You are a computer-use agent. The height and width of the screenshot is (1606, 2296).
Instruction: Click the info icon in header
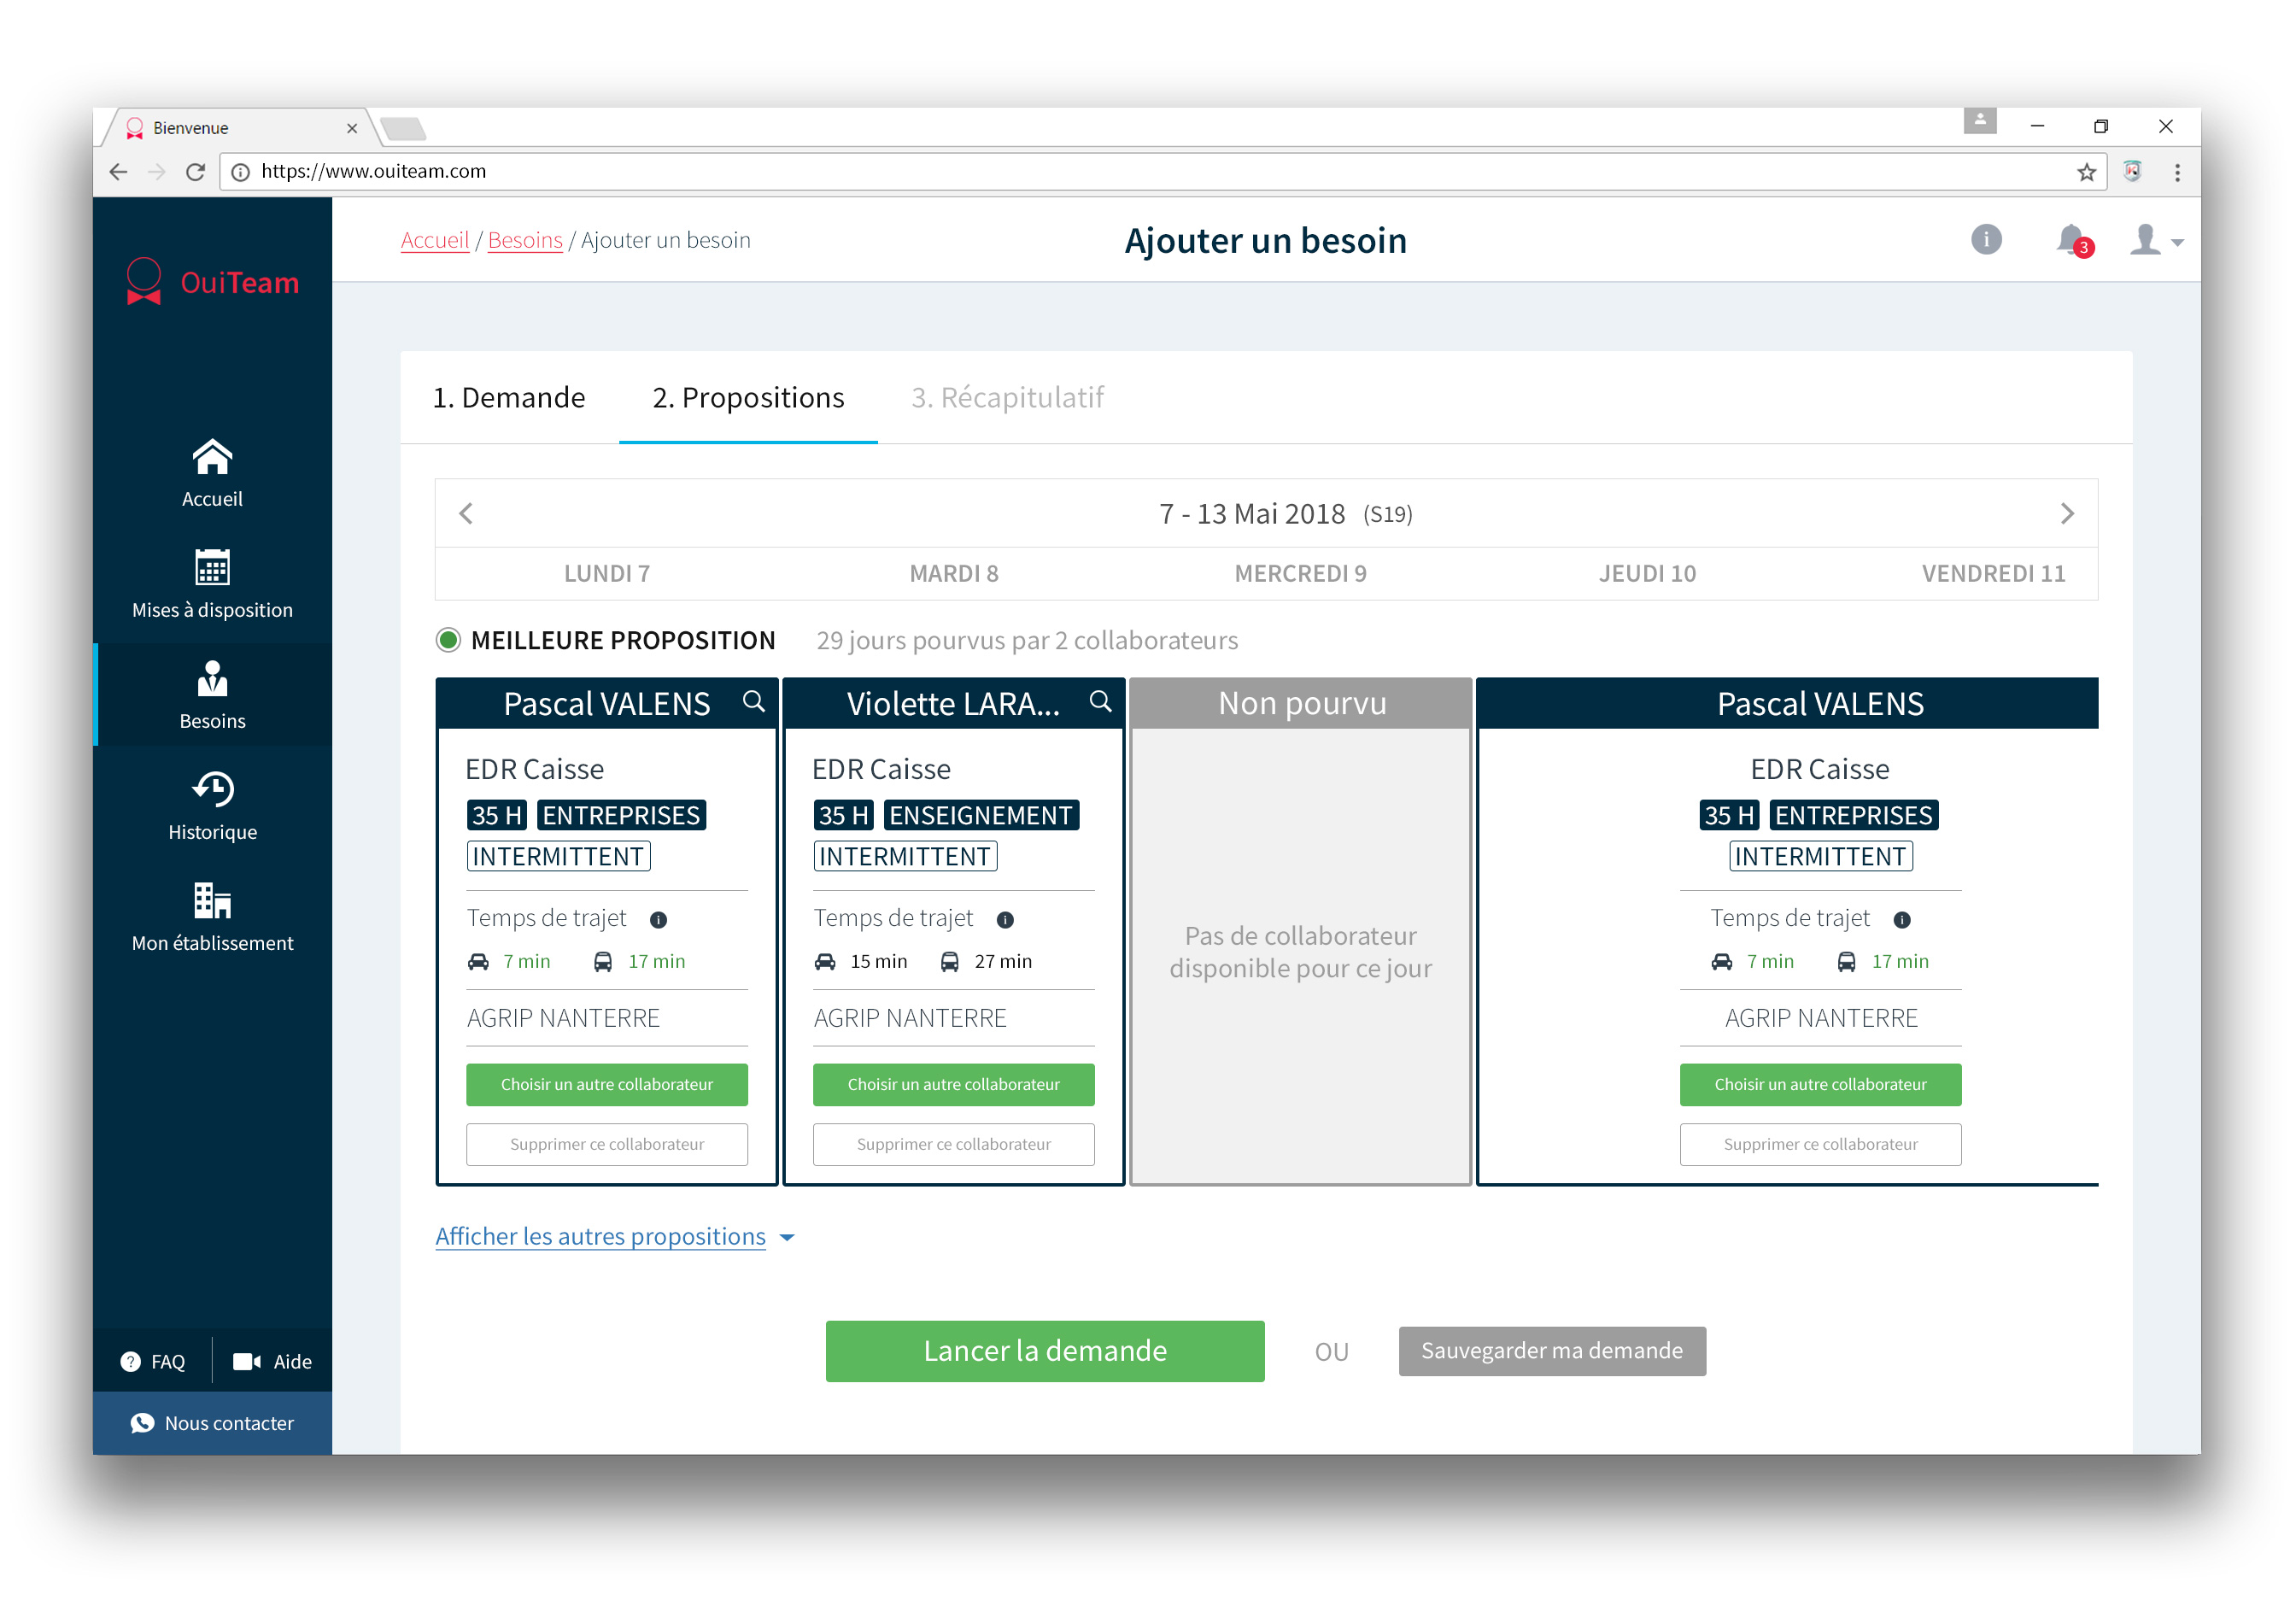point(1986,240)
